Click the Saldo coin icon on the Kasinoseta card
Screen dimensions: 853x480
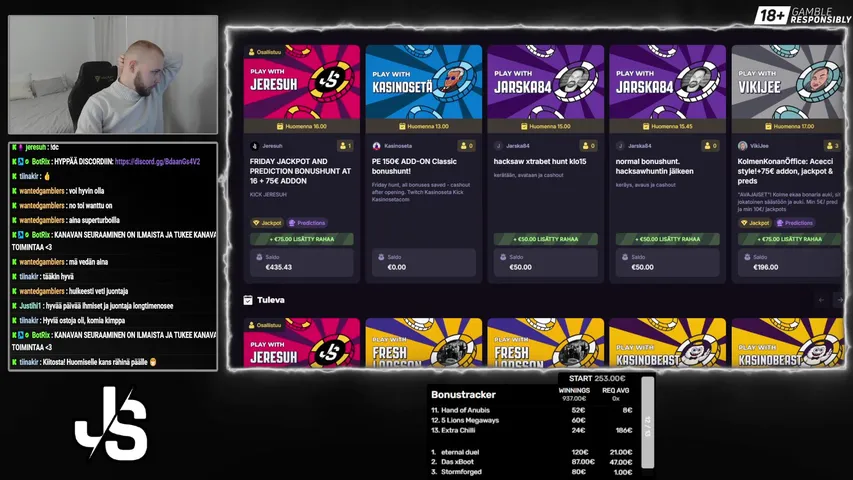tap(381, 257)
